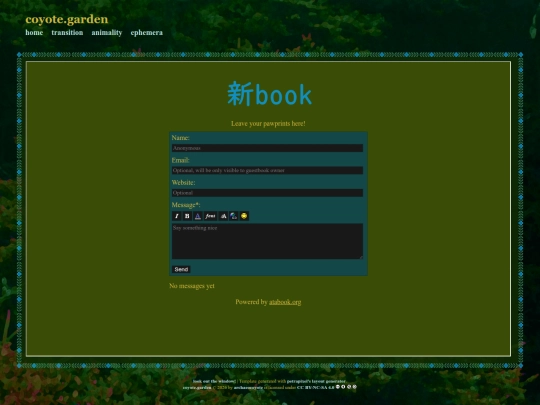Open the animality section
The width and height of the screenshot is (540, 405).
(x=107, y=32)
